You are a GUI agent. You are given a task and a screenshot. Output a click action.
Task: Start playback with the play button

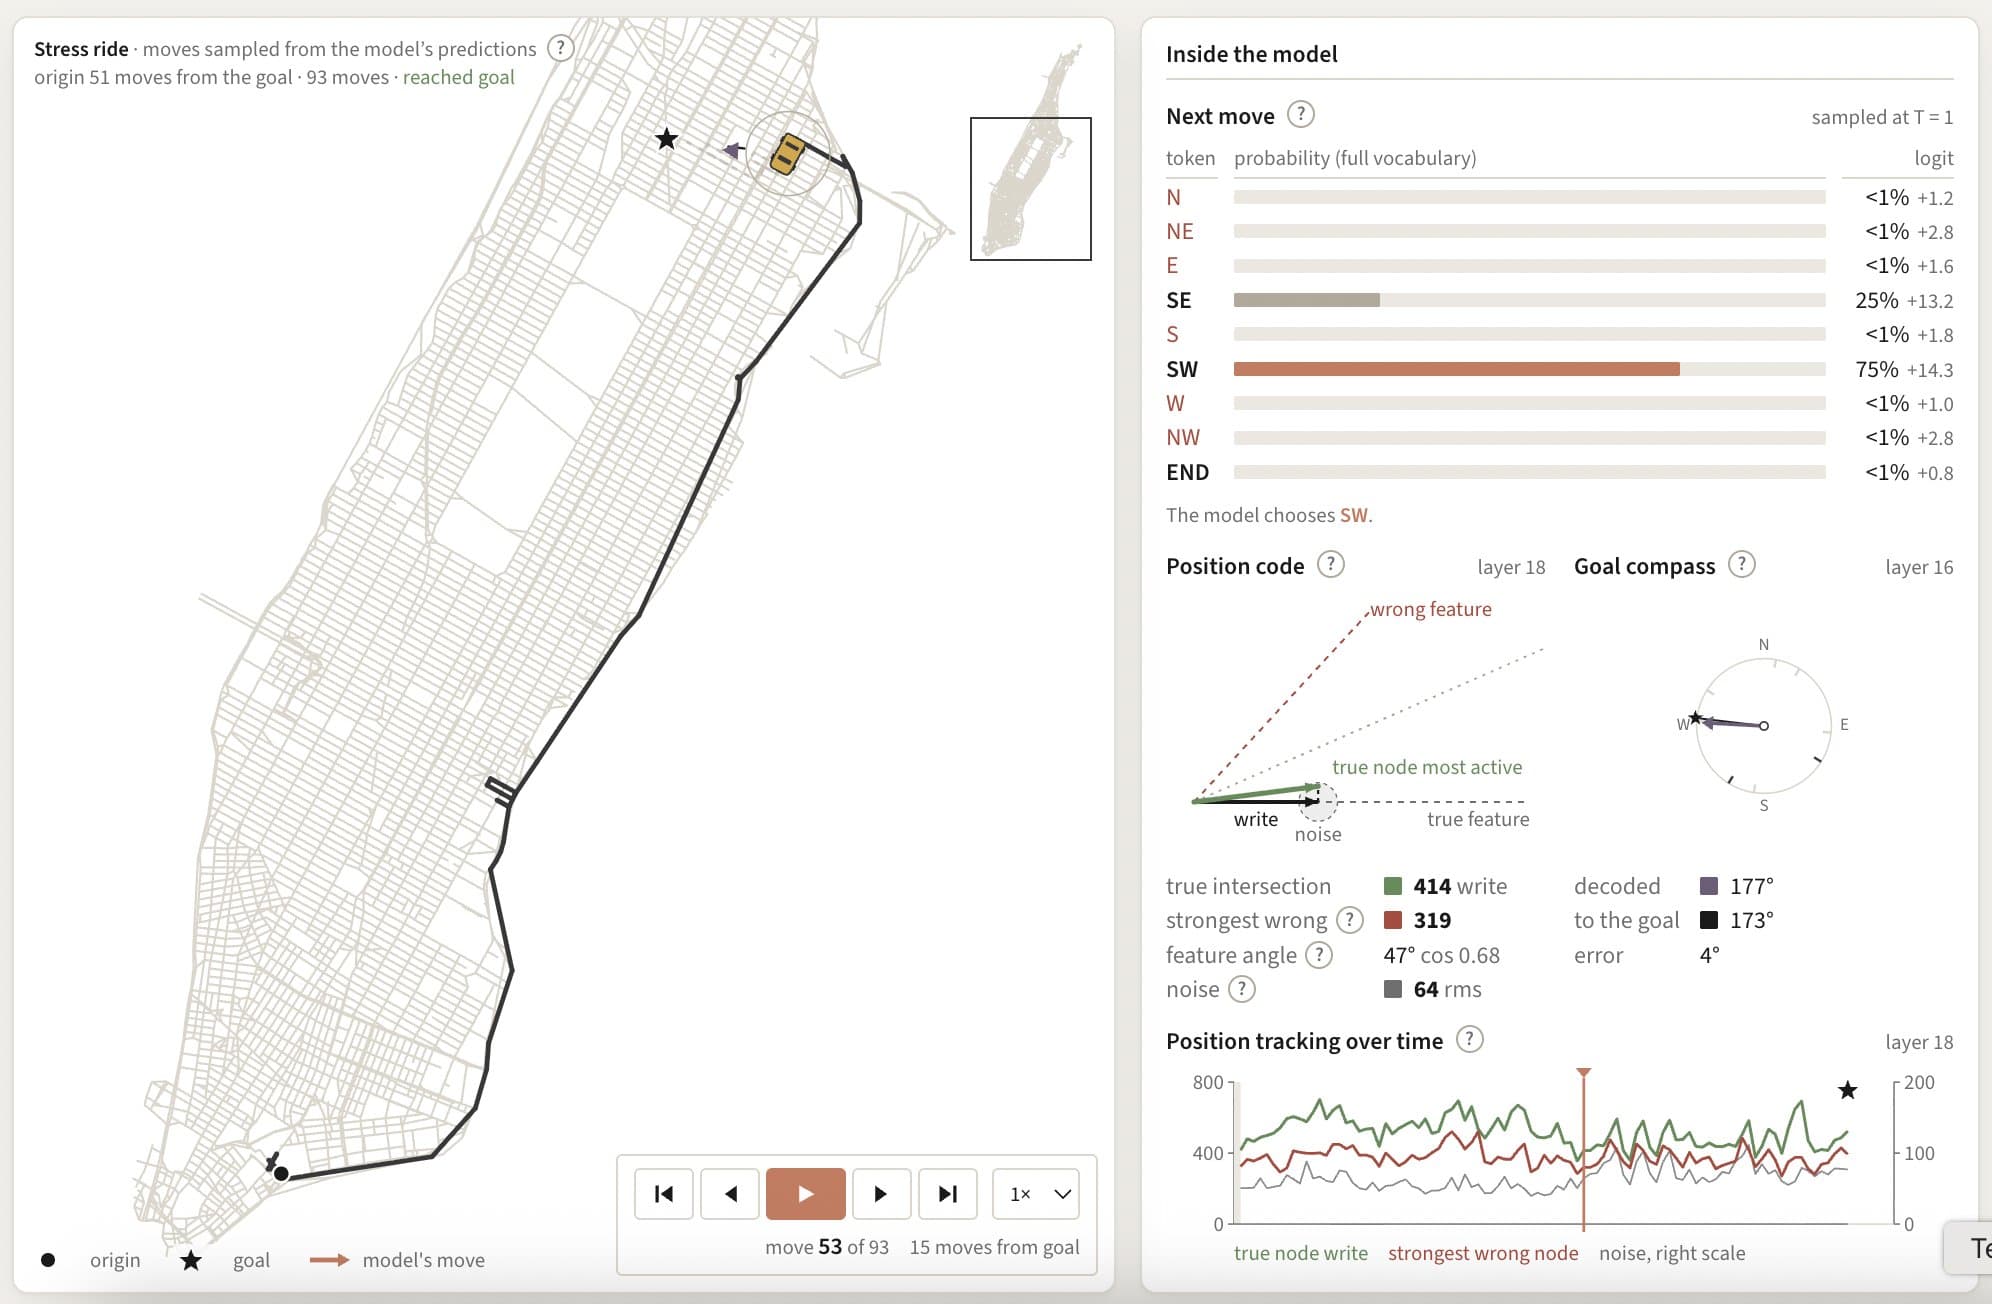(x=806, y=1194)
